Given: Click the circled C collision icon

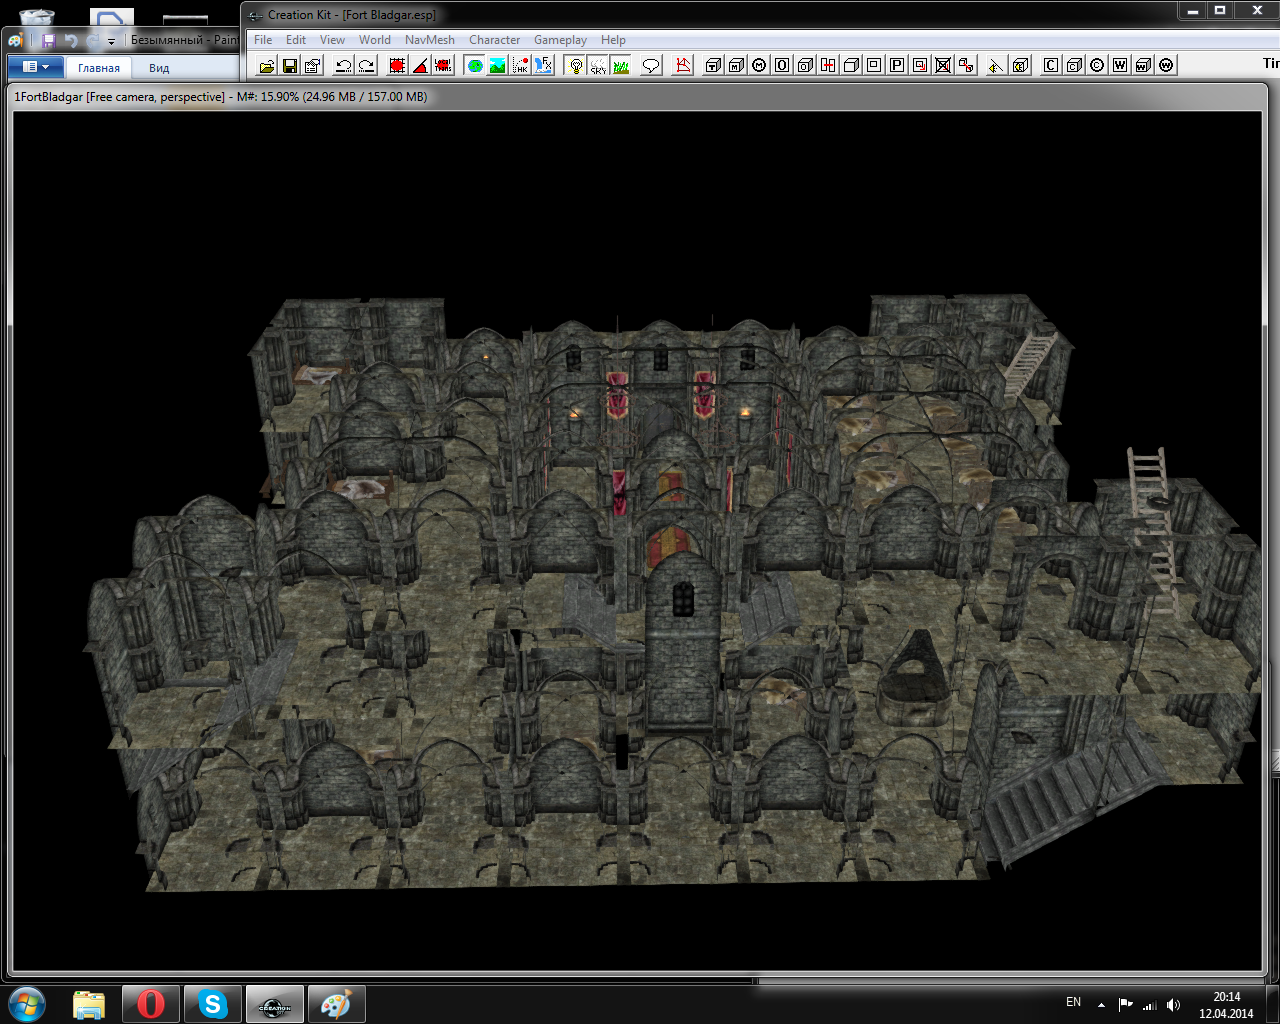Looking at the screenshot, I should click(1096, 65).
